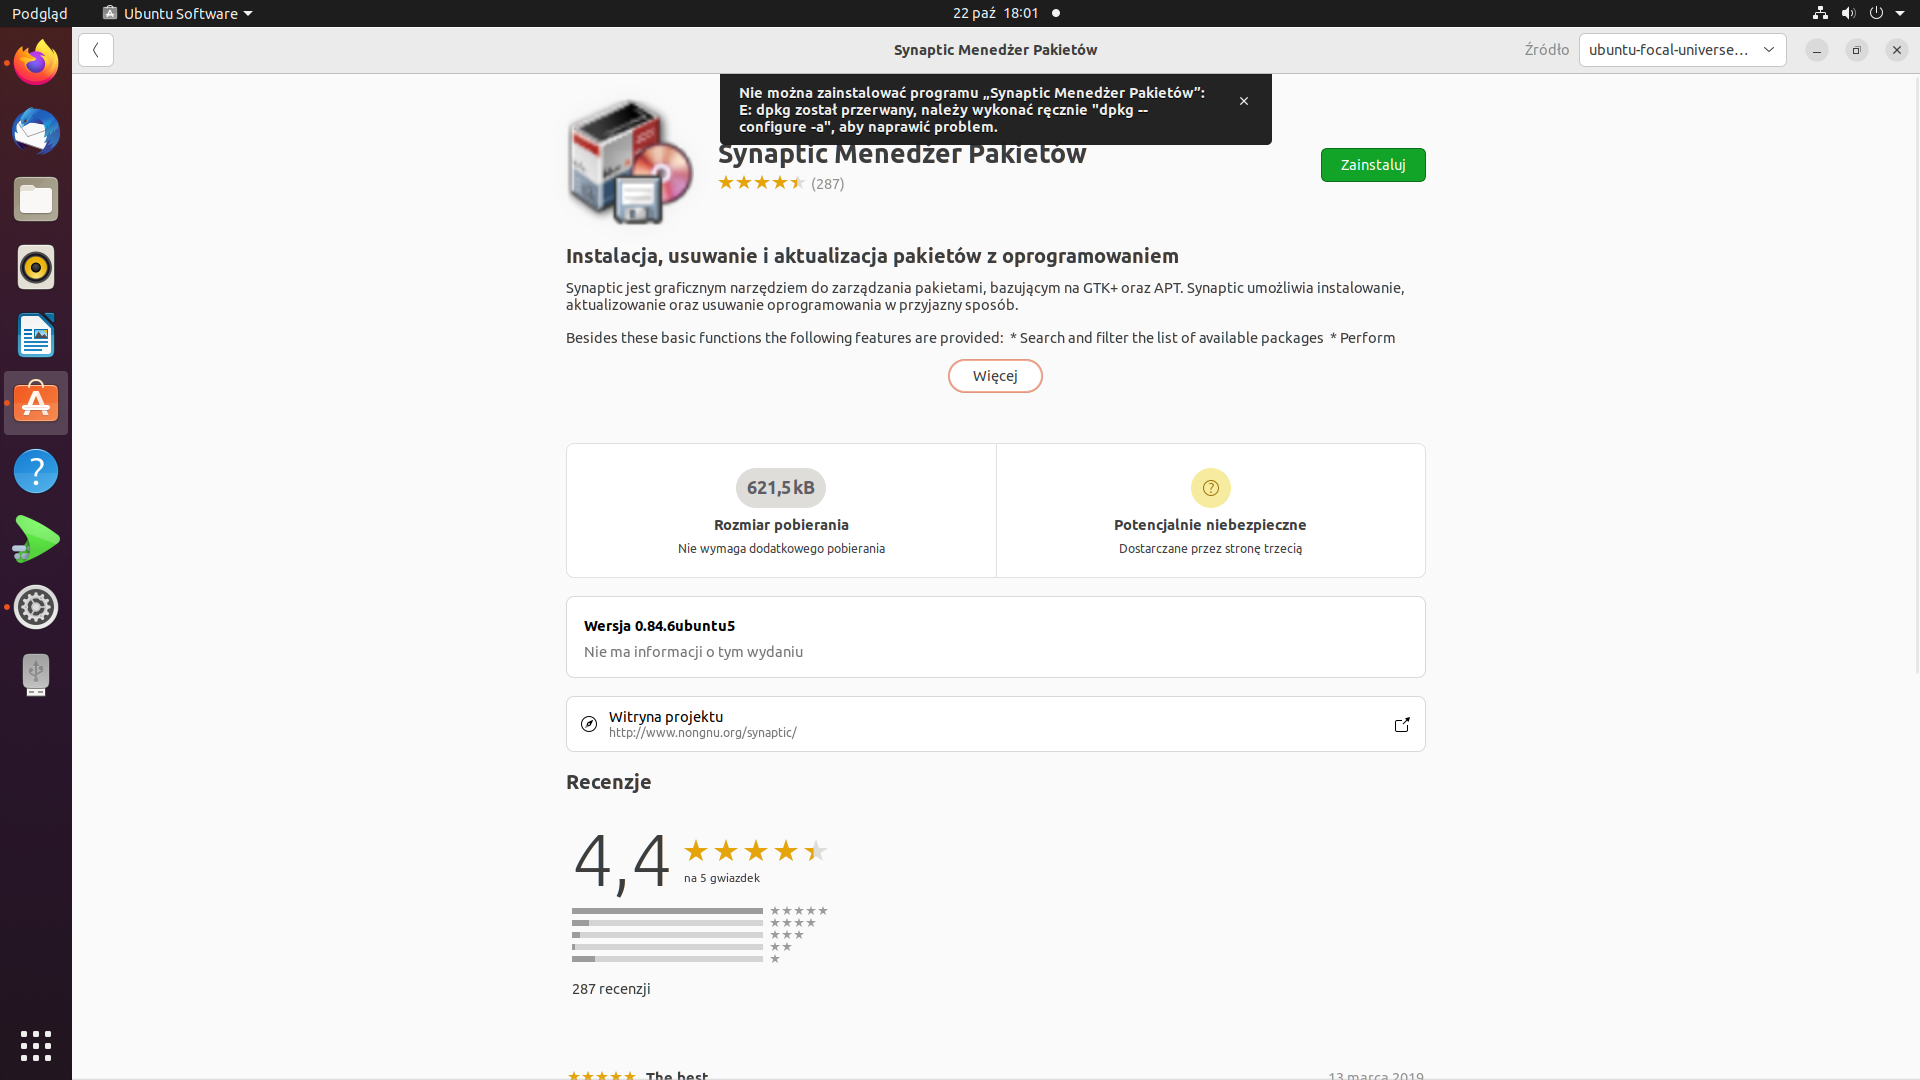This screenshot has height=1080, width=1920.
Task: Click Nie ma informacji o tym wydaniu
Action: pyautogui.click(x=693, y=652)
